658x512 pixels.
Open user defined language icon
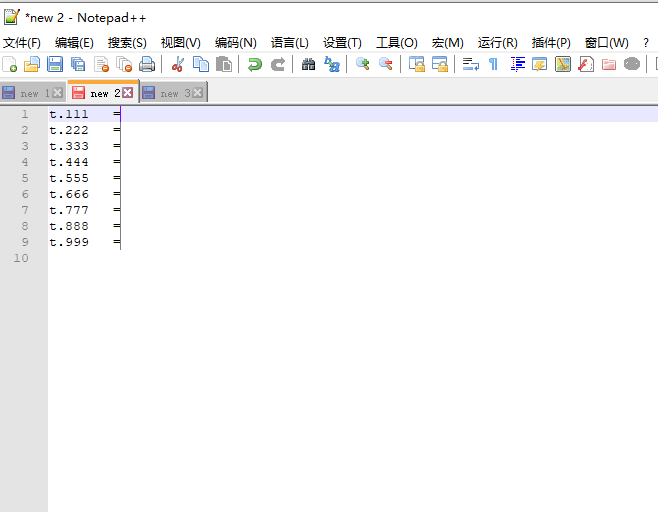tap(540, 64)
